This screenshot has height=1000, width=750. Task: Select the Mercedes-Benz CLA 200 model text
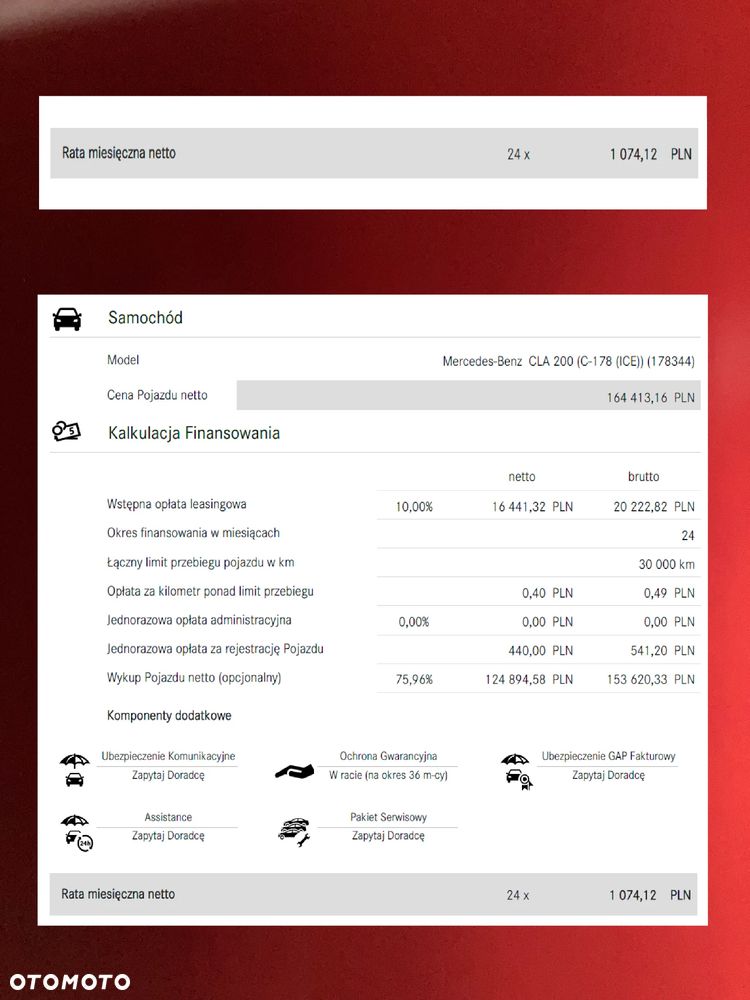(568, 362)
